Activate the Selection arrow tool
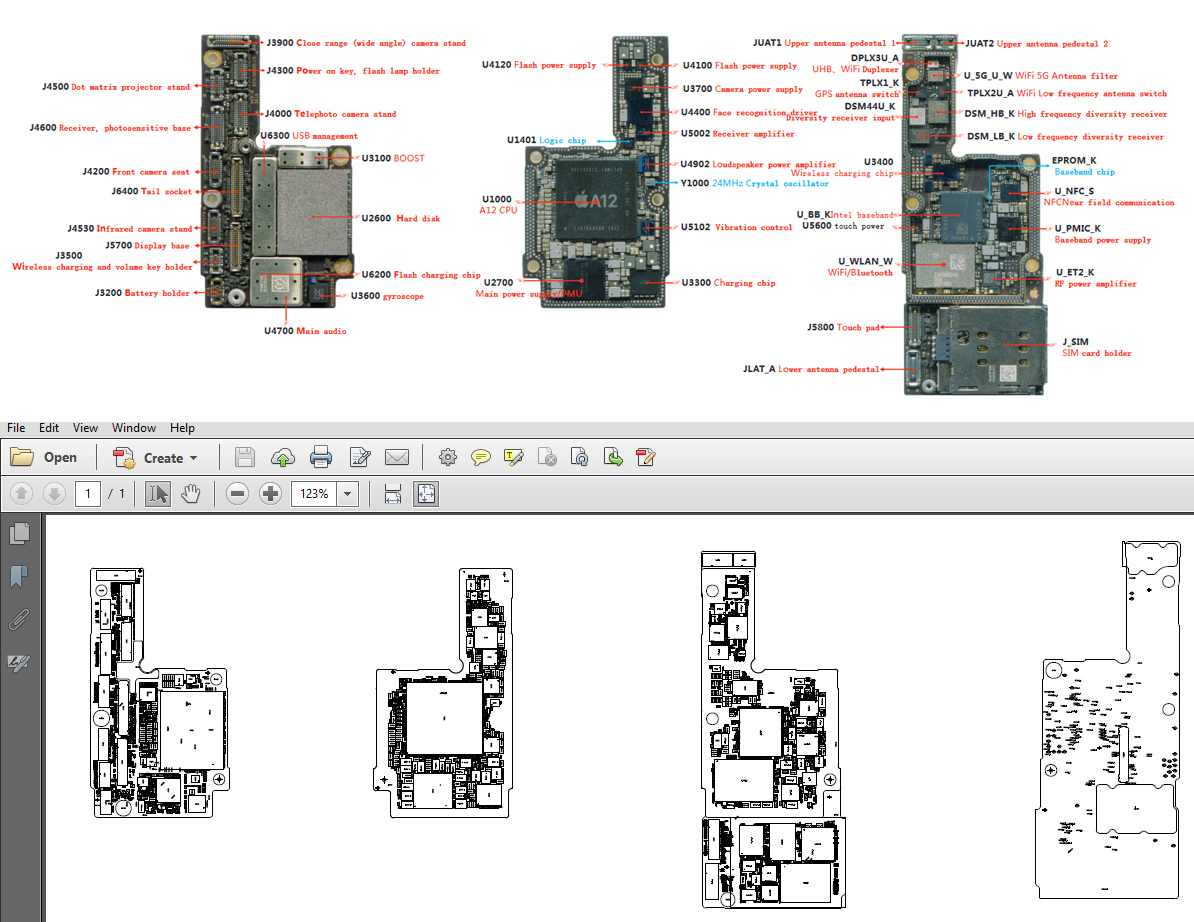This screenshot has height=922, width=1194. (157, 494)
